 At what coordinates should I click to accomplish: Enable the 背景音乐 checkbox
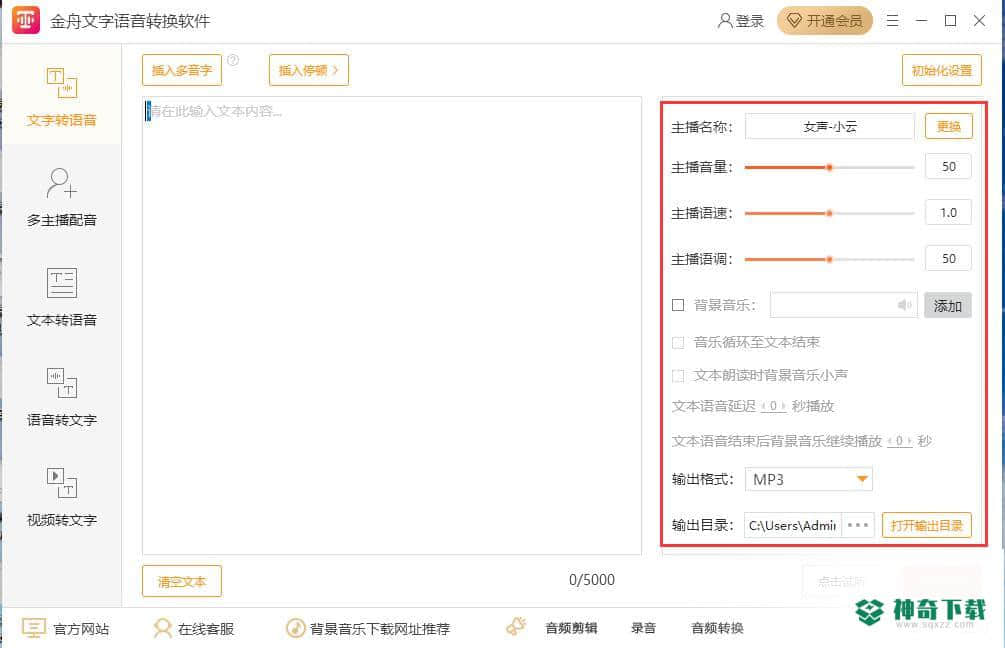point(678,305)
